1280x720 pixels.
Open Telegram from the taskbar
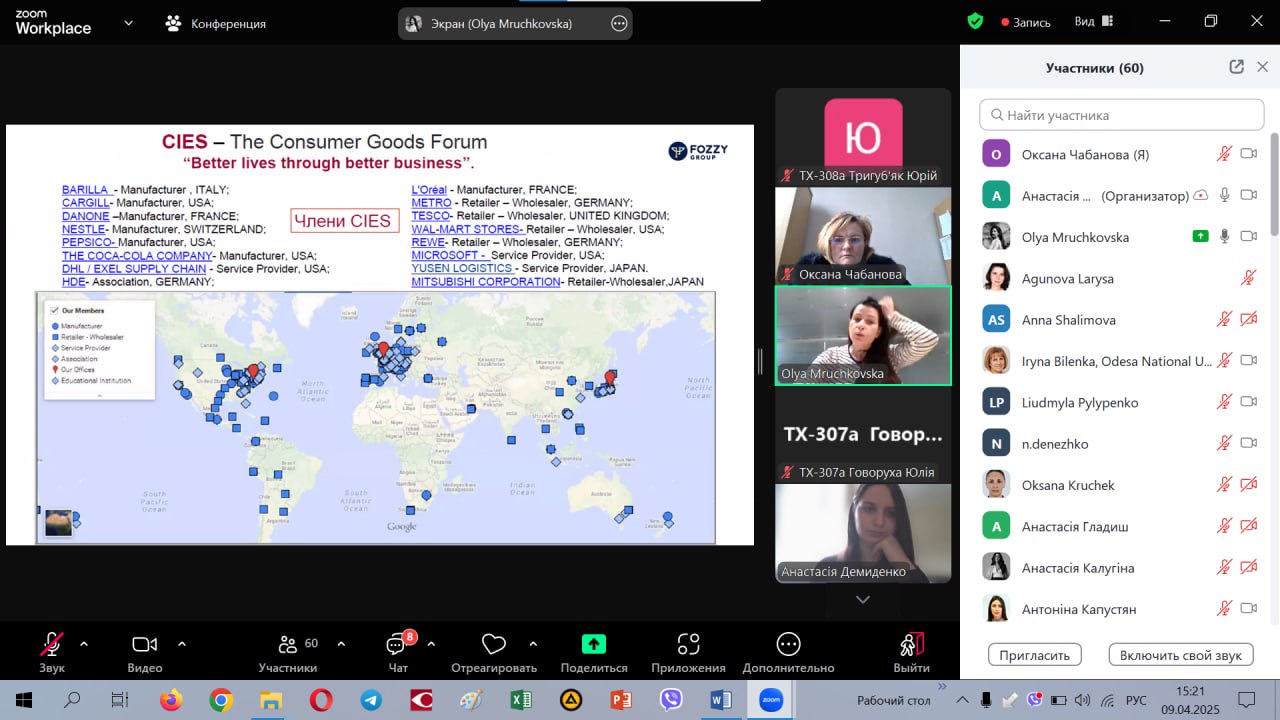pyautogui.click(x=371, y=700)
